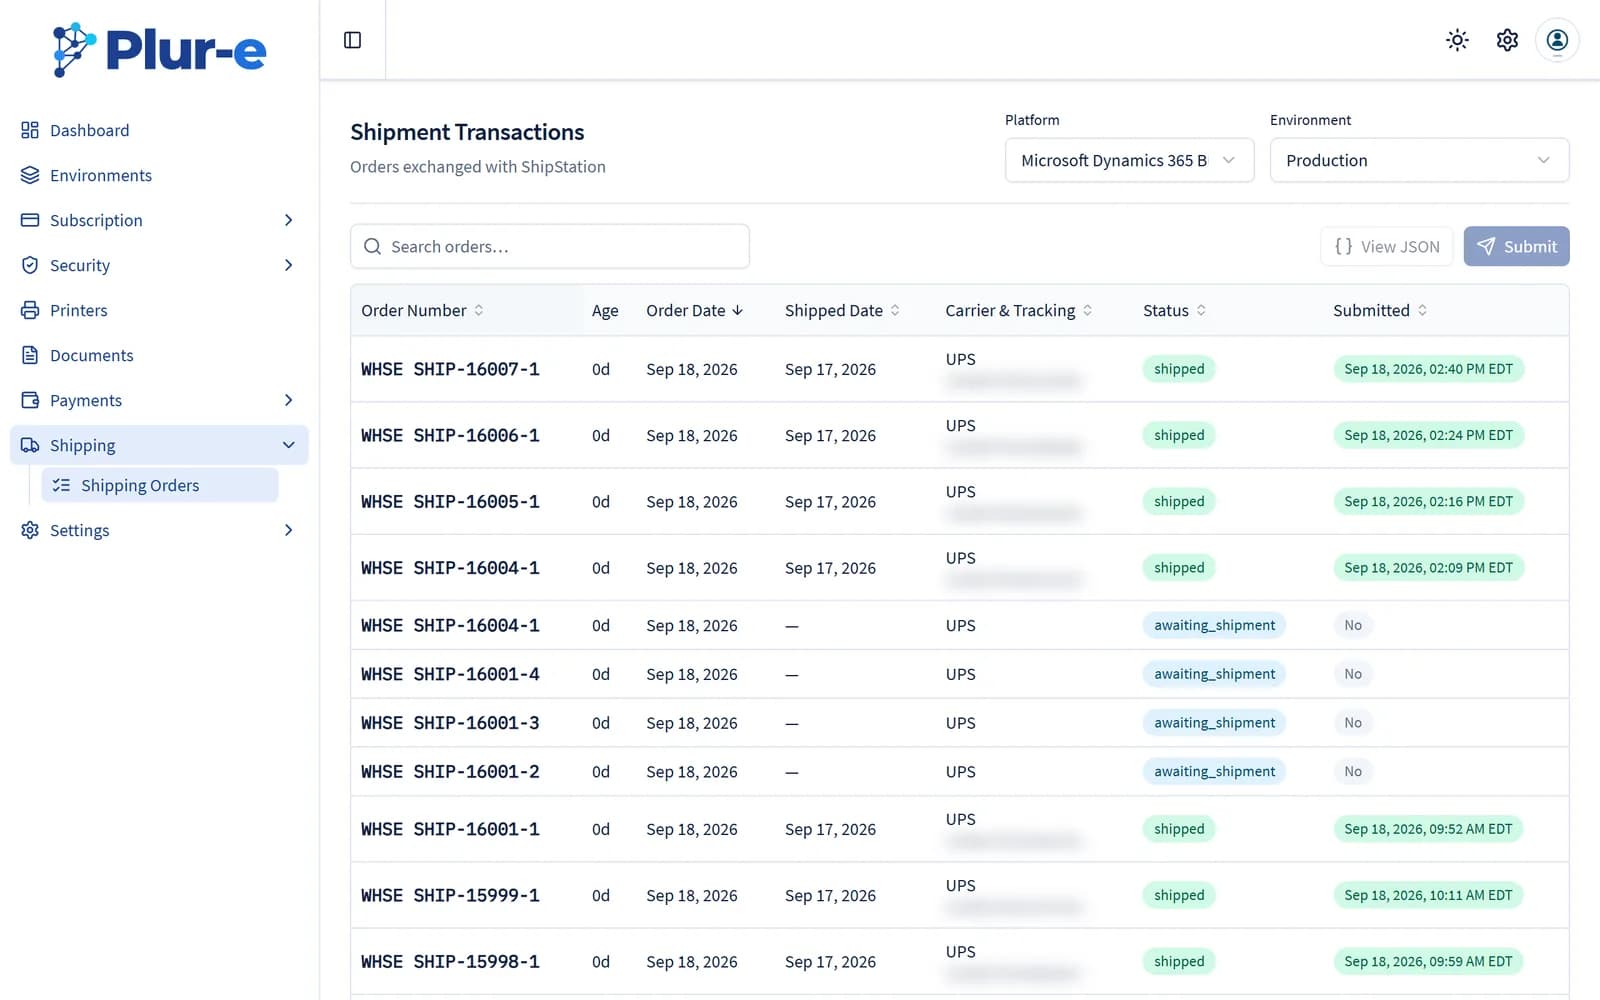Screen dimensions: 1600x1000
Task: Go to Environments in sidebar
Action: (101, 175)
